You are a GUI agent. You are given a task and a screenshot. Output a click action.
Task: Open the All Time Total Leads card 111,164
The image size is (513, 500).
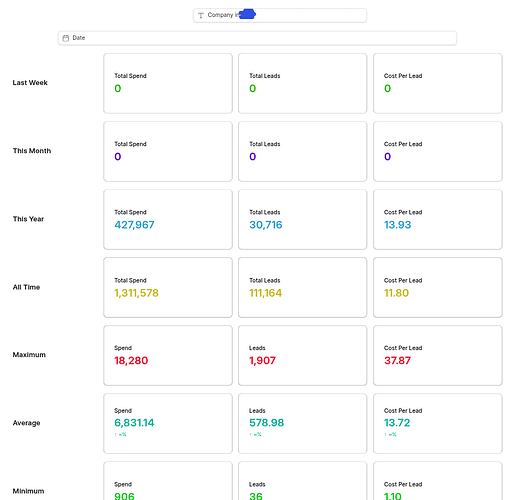pos(302,287)
